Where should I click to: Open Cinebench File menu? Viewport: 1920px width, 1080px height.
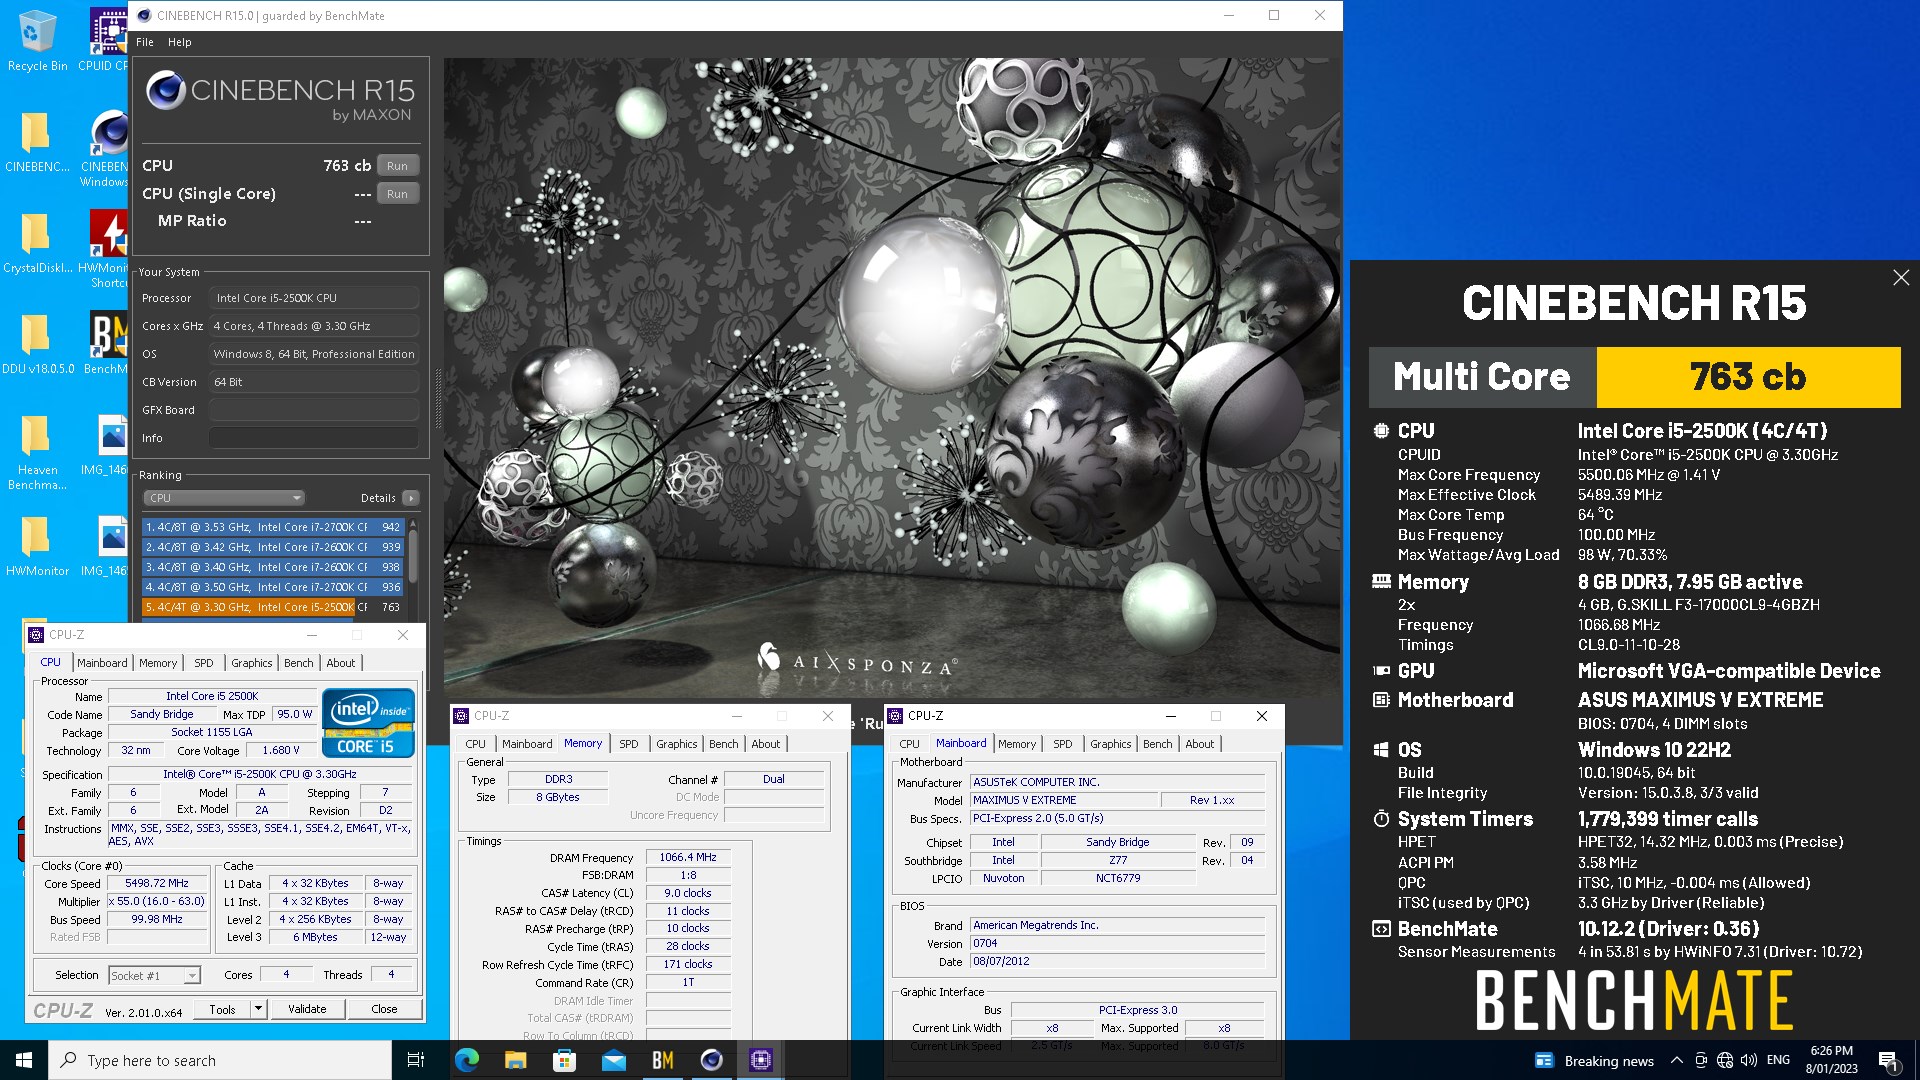[145, 42]
